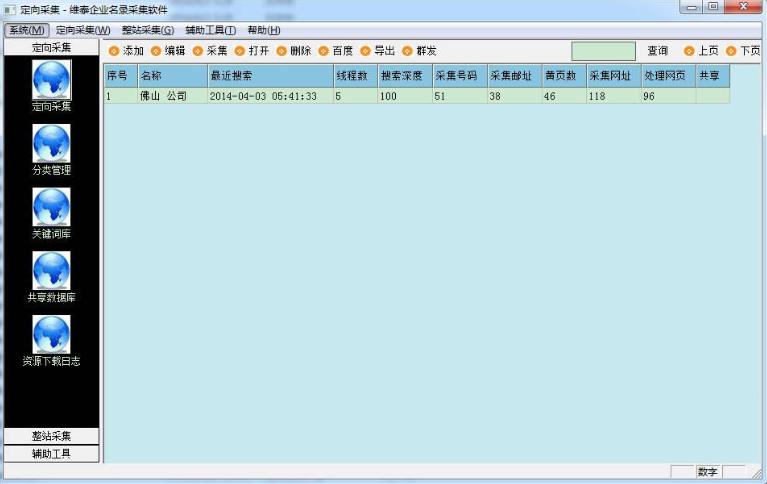Click the search input field beside 查询
The height and width of the screenshot is (484, 767).
pyautogui.click(x=603, y=51)
